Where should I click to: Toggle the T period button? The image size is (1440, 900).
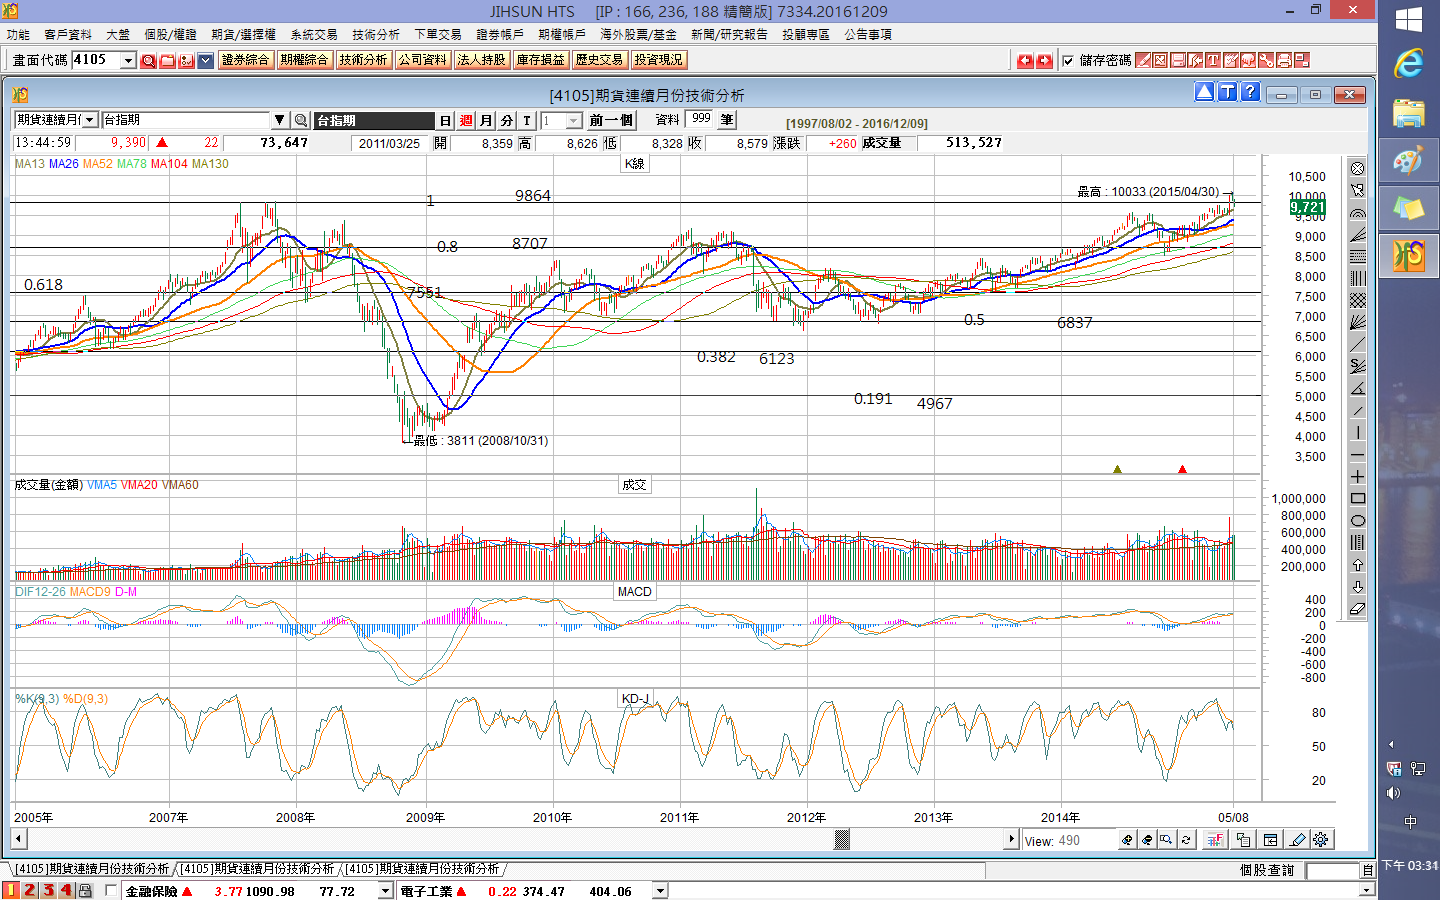527,120
